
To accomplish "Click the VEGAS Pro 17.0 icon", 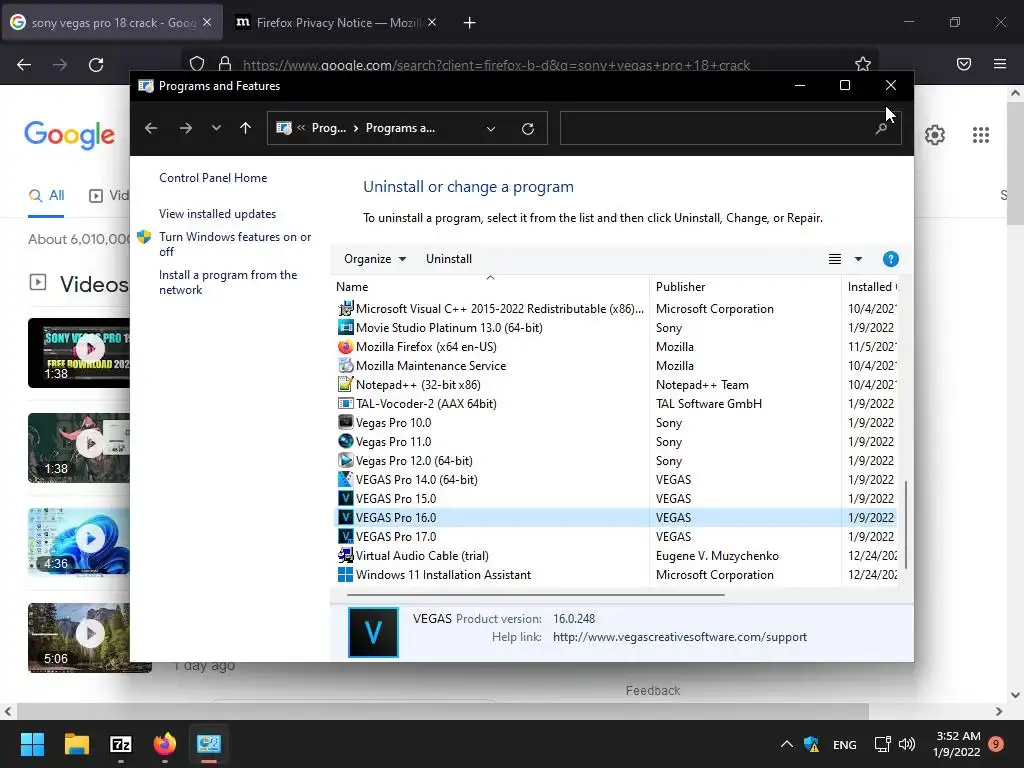I will 345,537.
